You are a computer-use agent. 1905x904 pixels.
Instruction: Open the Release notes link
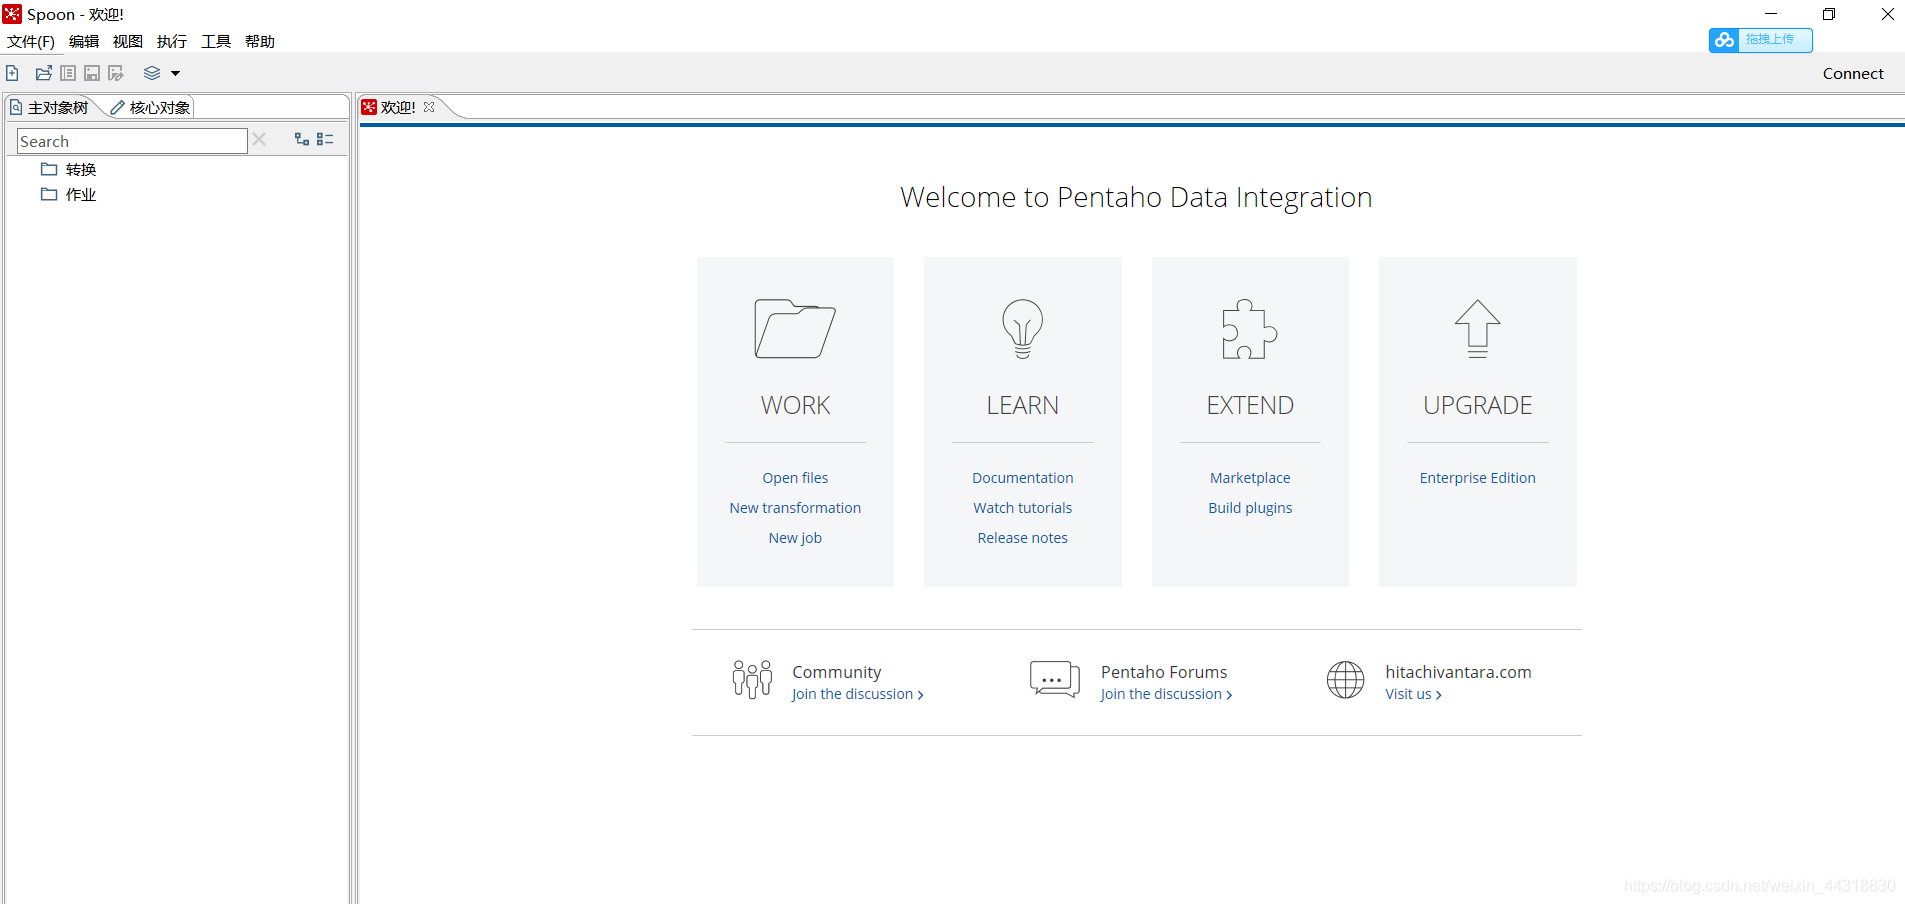[1022, 538]
